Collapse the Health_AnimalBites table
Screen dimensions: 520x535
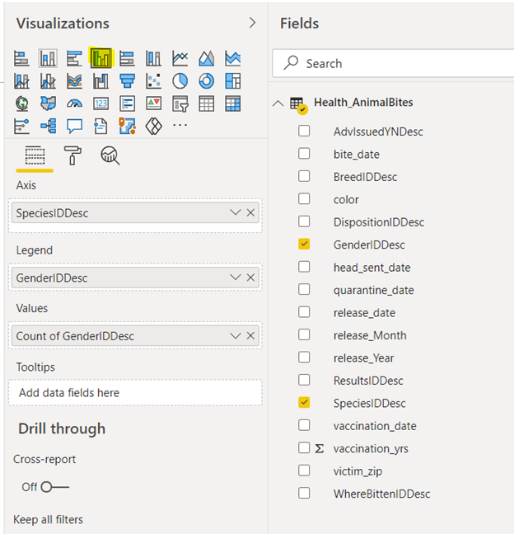[x=278, y=103]
